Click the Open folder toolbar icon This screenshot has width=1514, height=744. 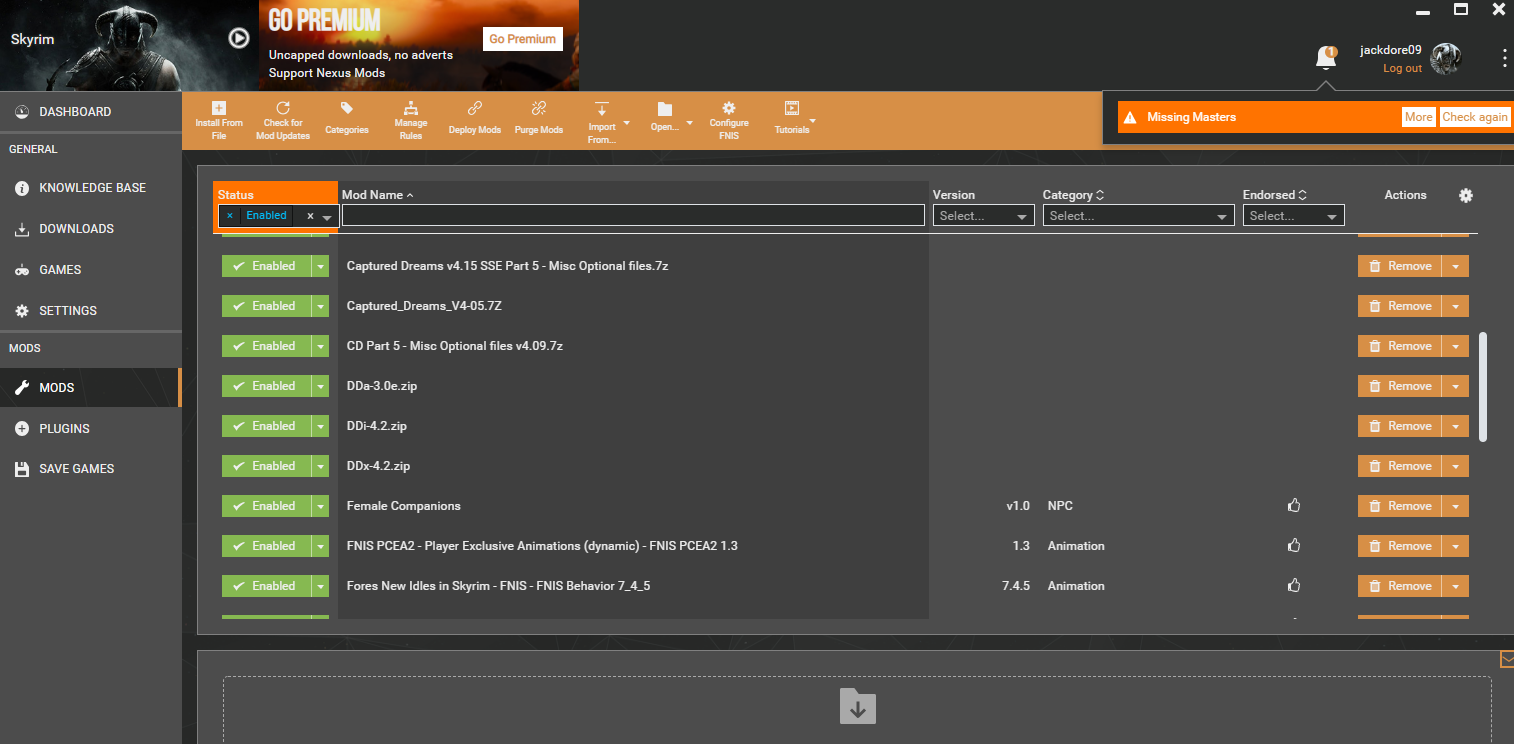pyautogui.click(x=665, y=108)
